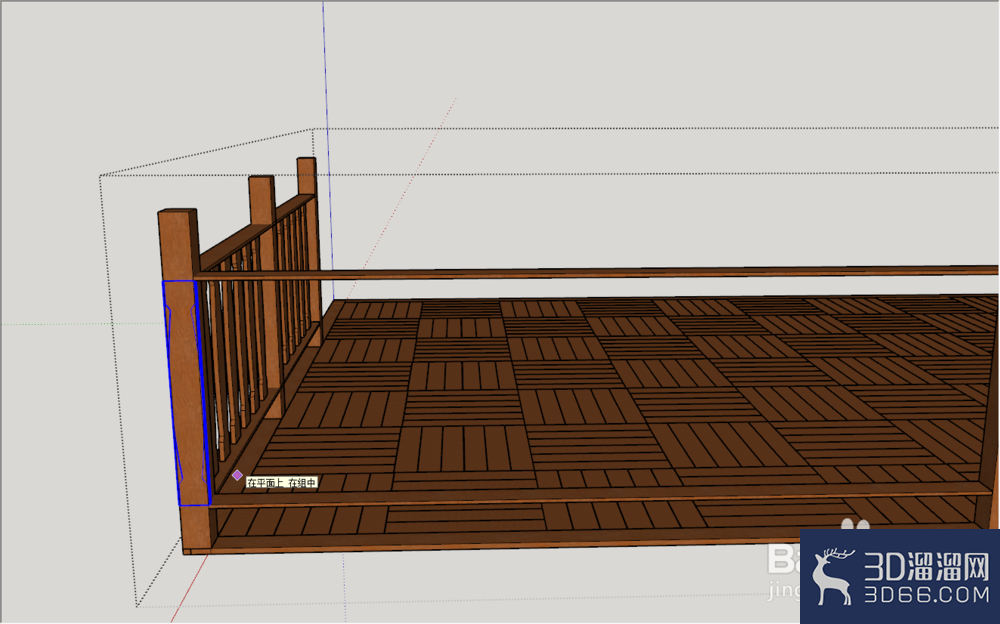Click the purple diamond inference point
1000x624 pixels.
pos(237,475)
